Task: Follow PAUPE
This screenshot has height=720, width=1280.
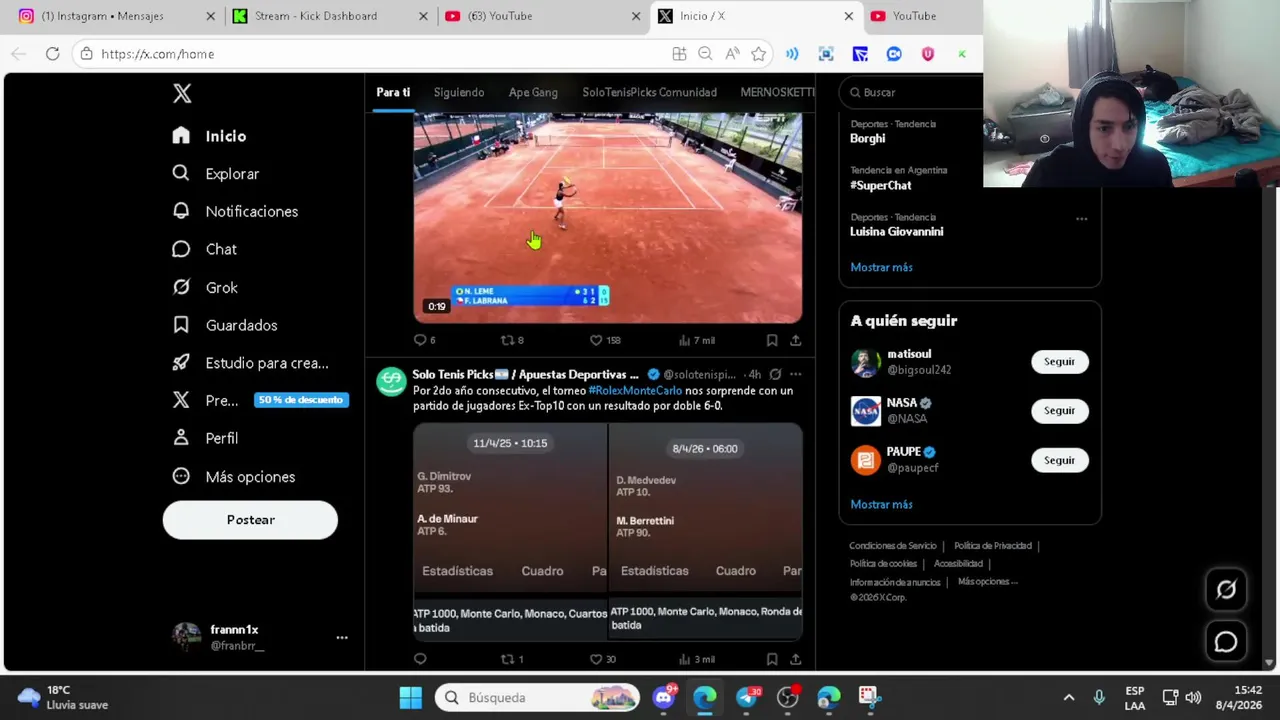Action: pyautogui.click(x=1059, y=460)
